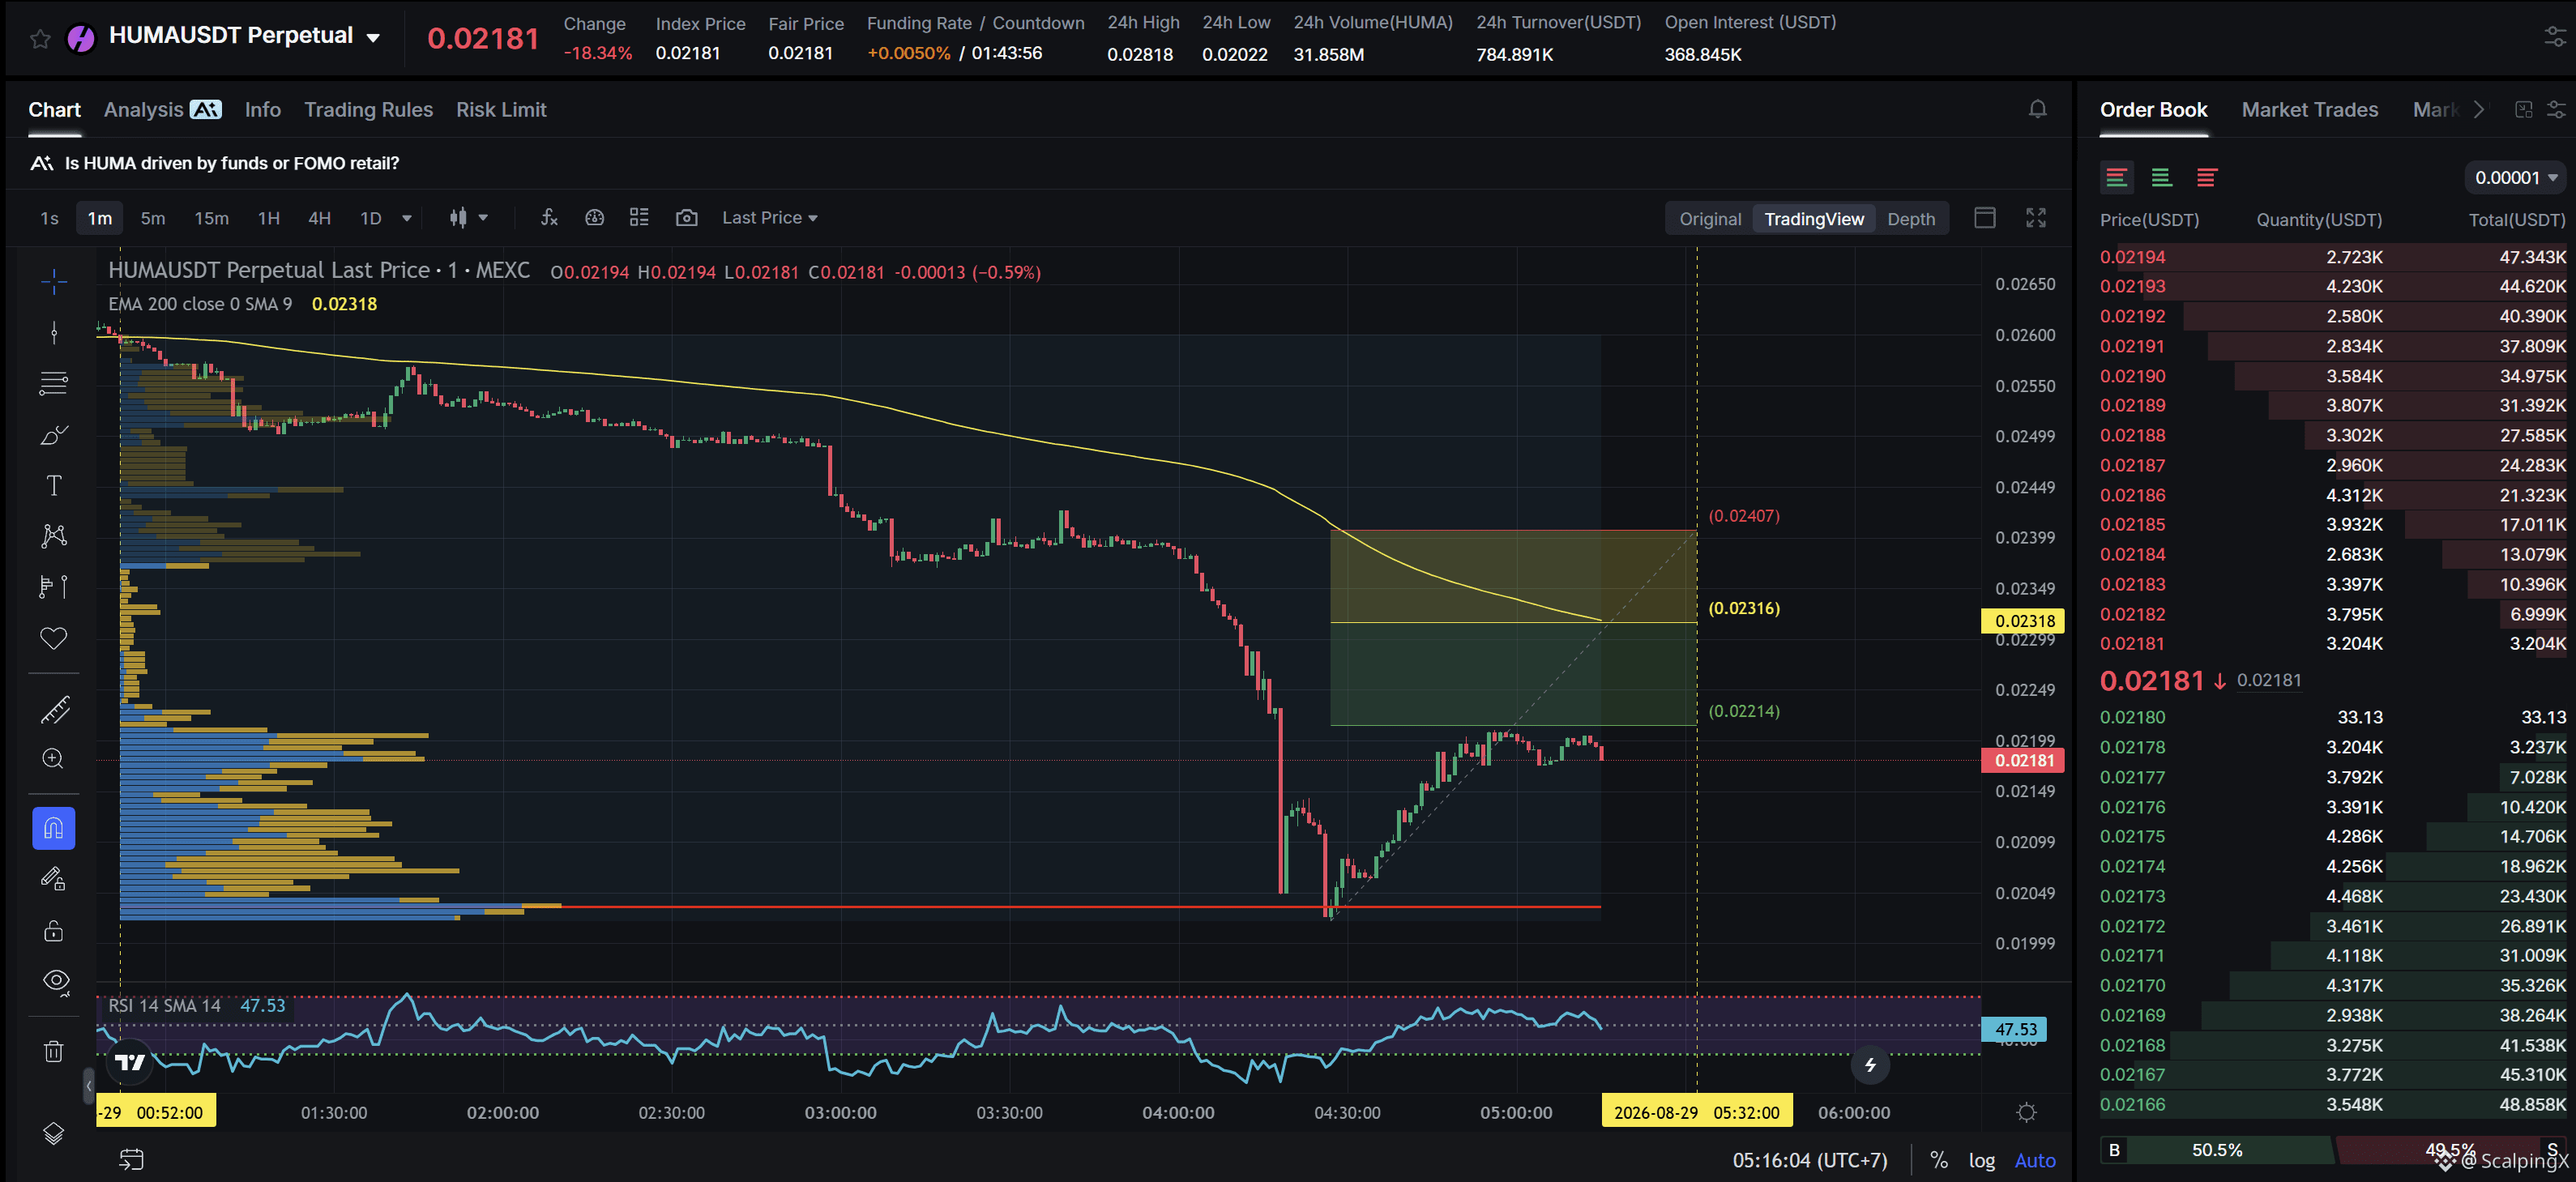Screen dimensions: 2576x1182
Task: Open order book popout window icon
Action: click(2524, 110)
